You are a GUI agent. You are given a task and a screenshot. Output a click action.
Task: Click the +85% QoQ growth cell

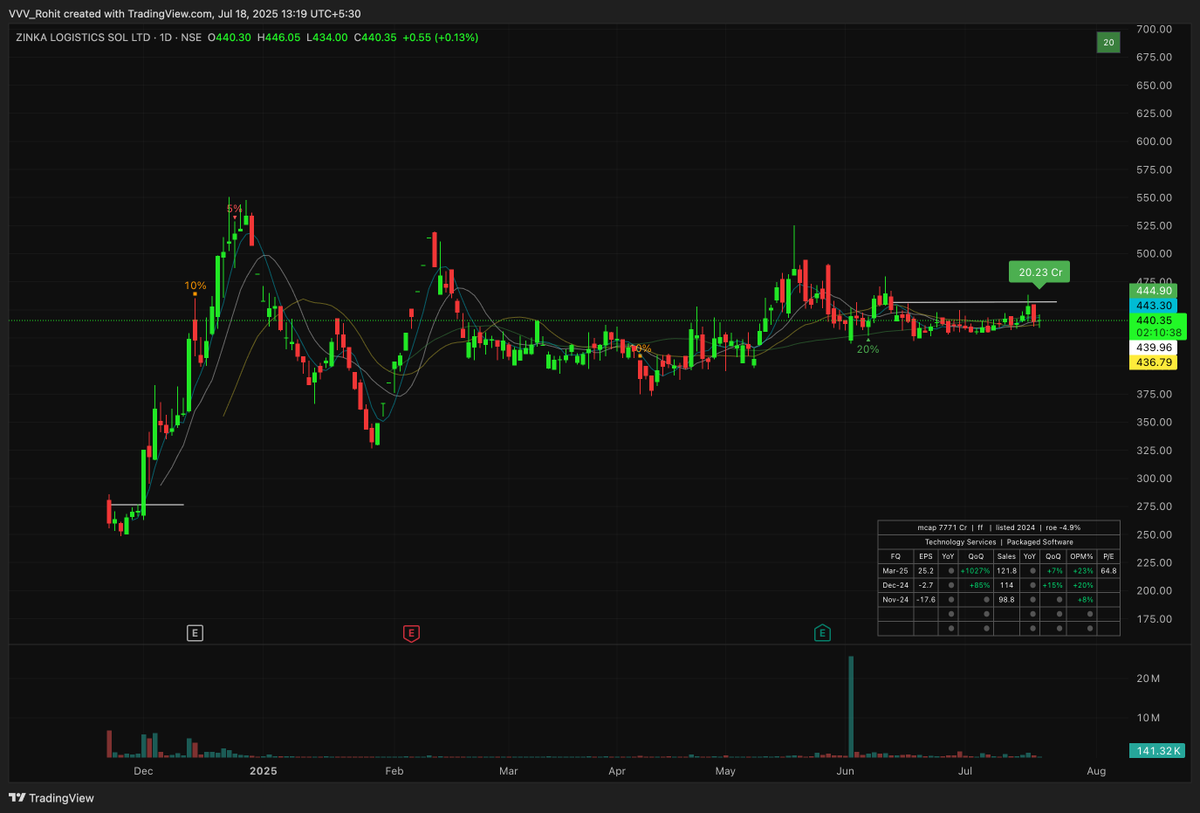(976, 585)
